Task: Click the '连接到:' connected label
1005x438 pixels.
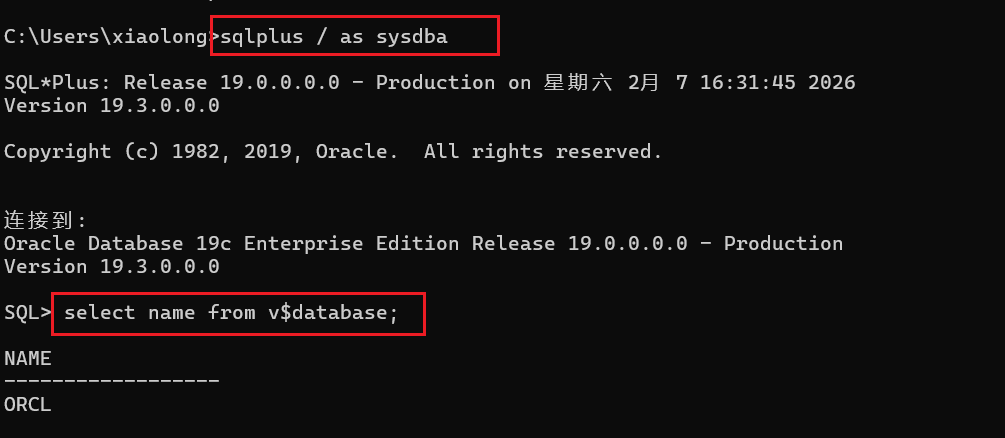Action: pos(45,221)
